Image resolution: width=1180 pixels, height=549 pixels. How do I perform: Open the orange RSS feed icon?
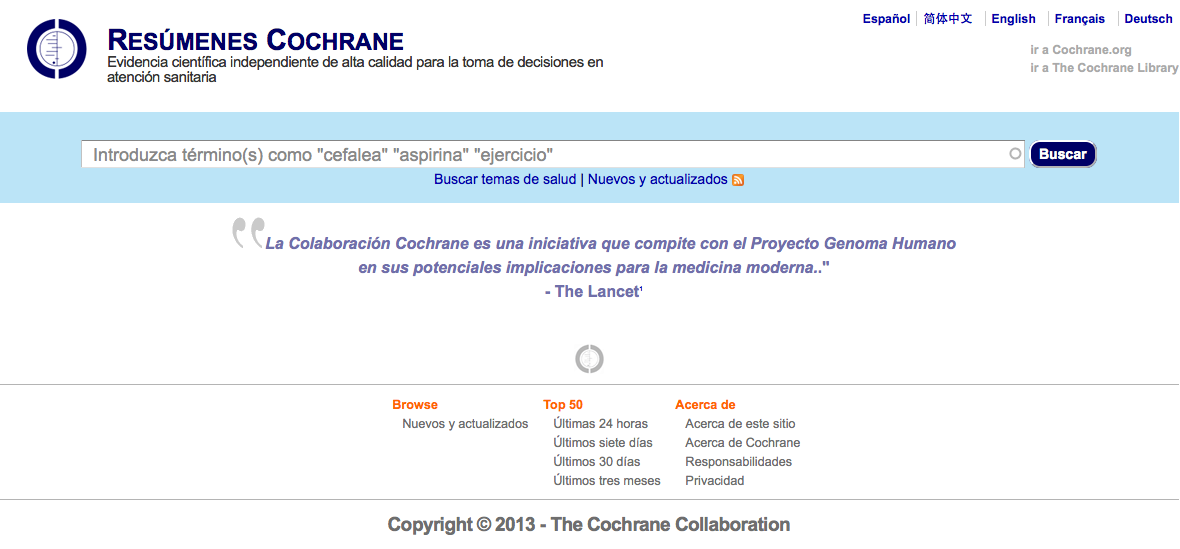click(738, 180)
